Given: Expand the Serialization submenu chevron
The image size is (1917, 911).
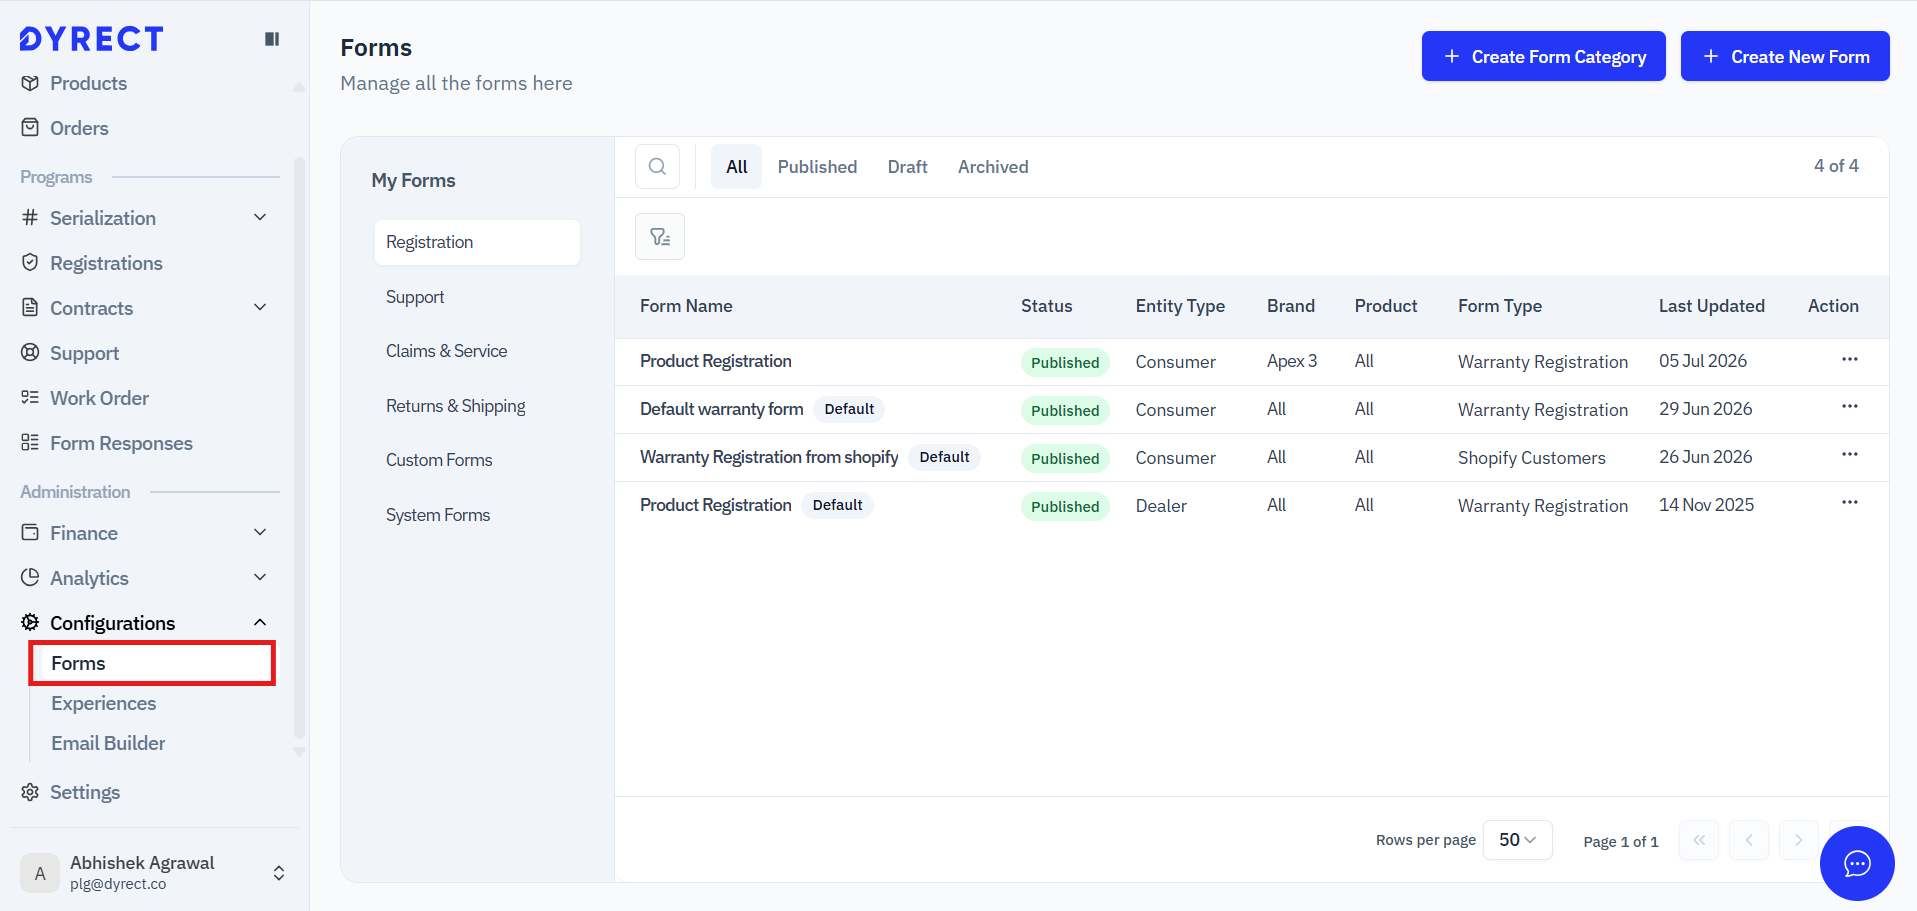Looking at the screenshot, I should (260, 217).
